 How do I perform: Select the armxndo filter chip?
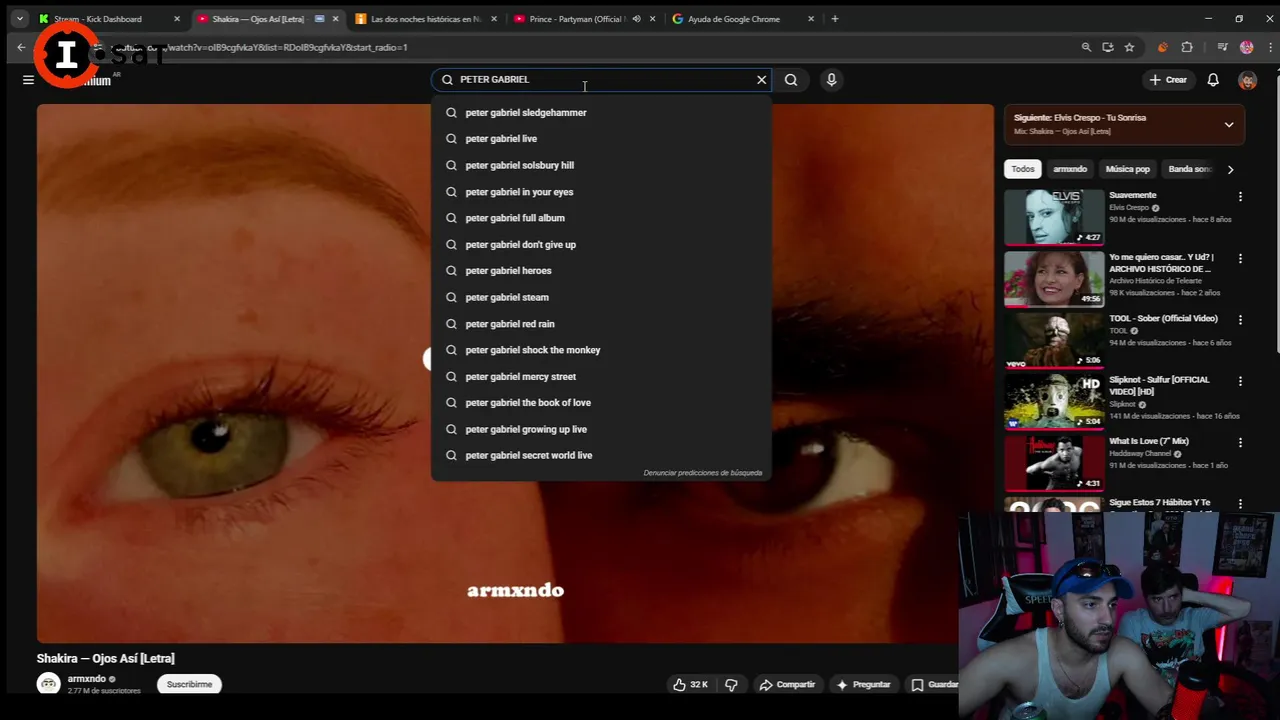tap(1070, 169)
